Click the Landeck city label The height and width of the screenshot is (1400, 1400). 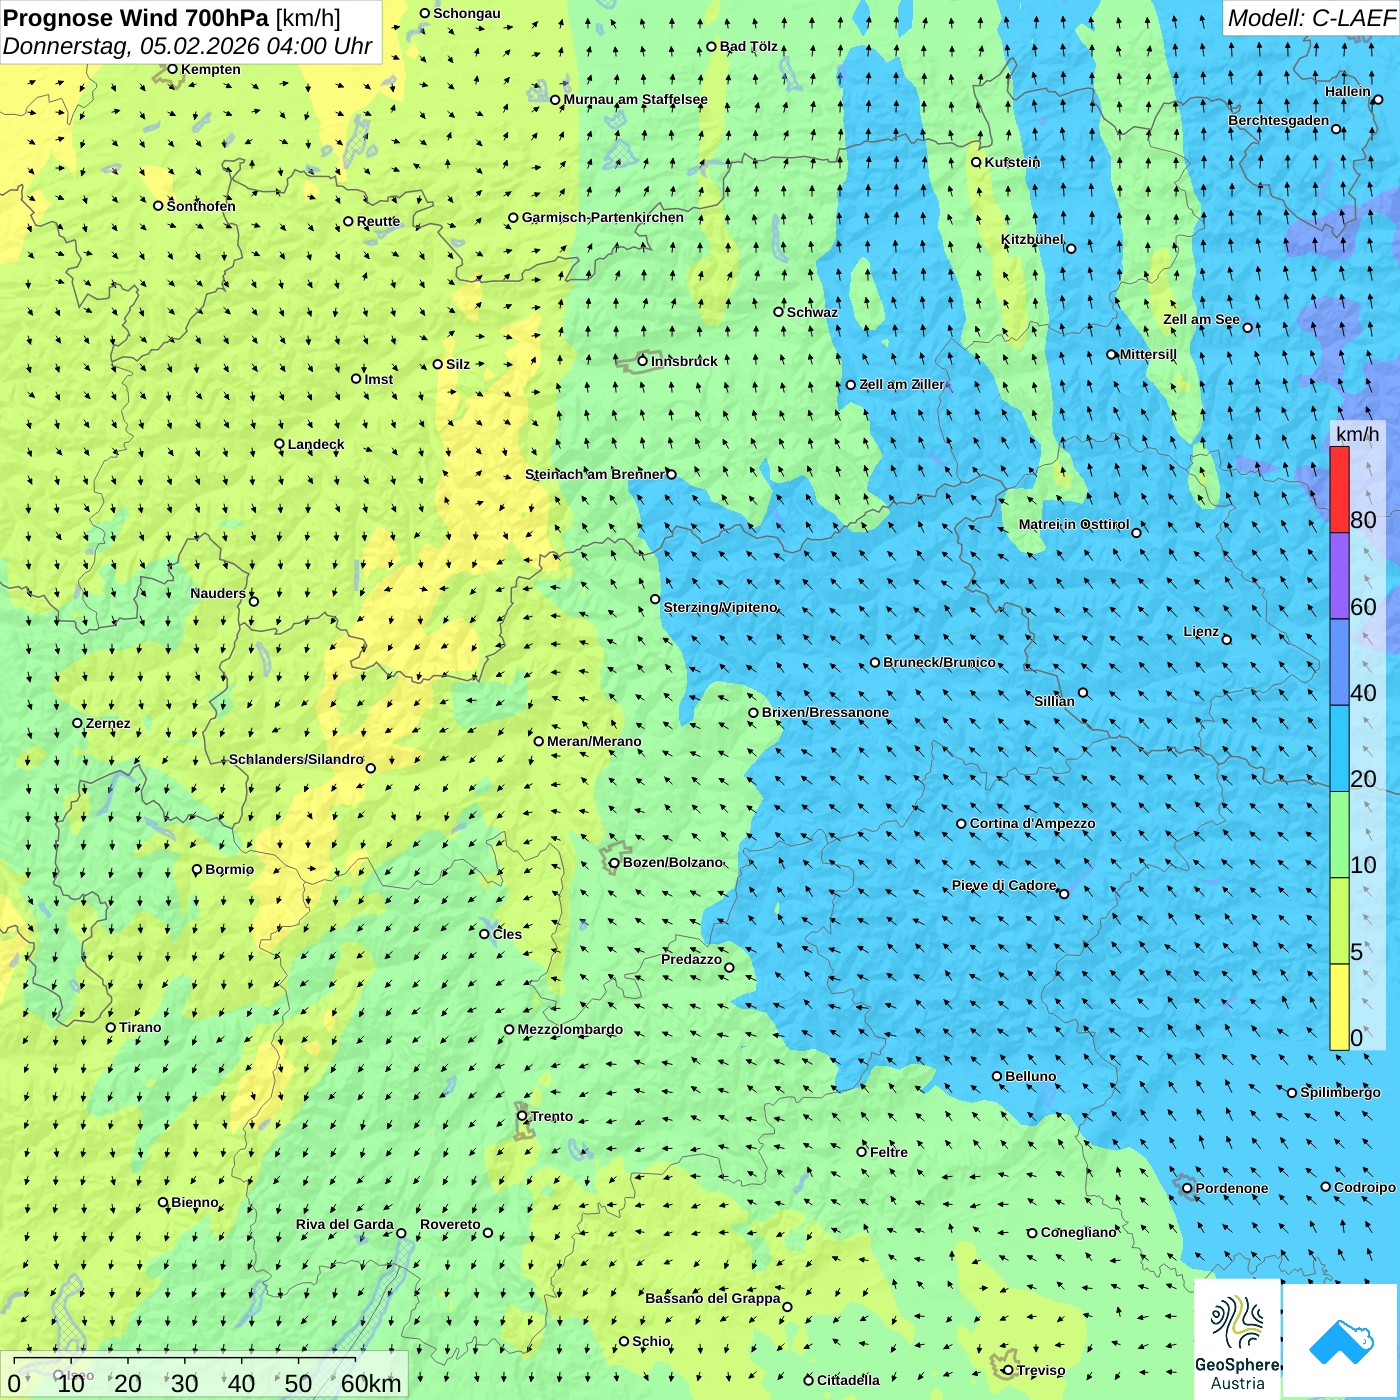point(316,444)
